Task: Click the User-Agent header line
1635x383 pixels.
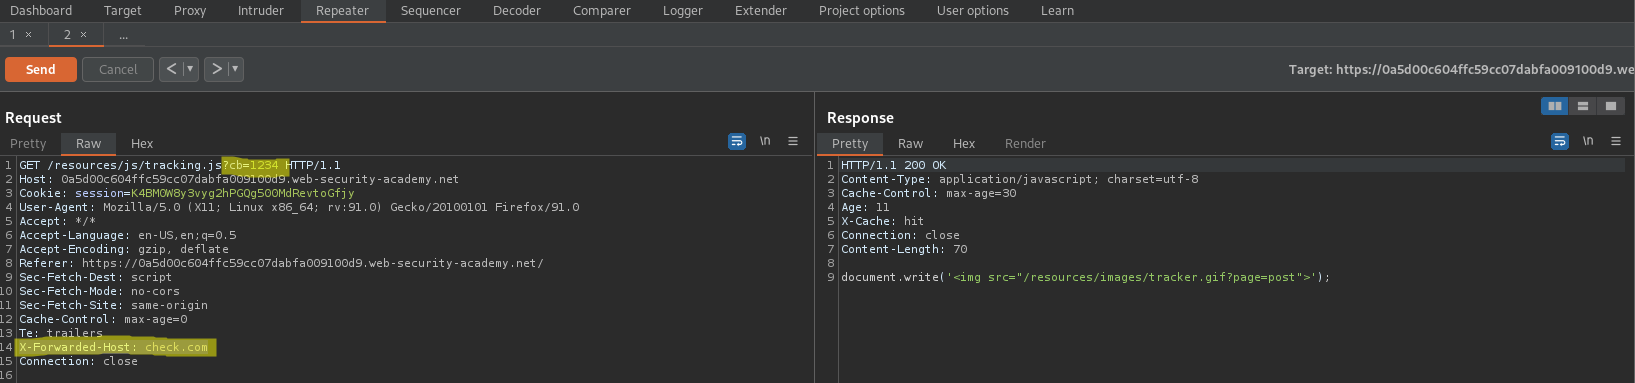Action: coord(299,207)
